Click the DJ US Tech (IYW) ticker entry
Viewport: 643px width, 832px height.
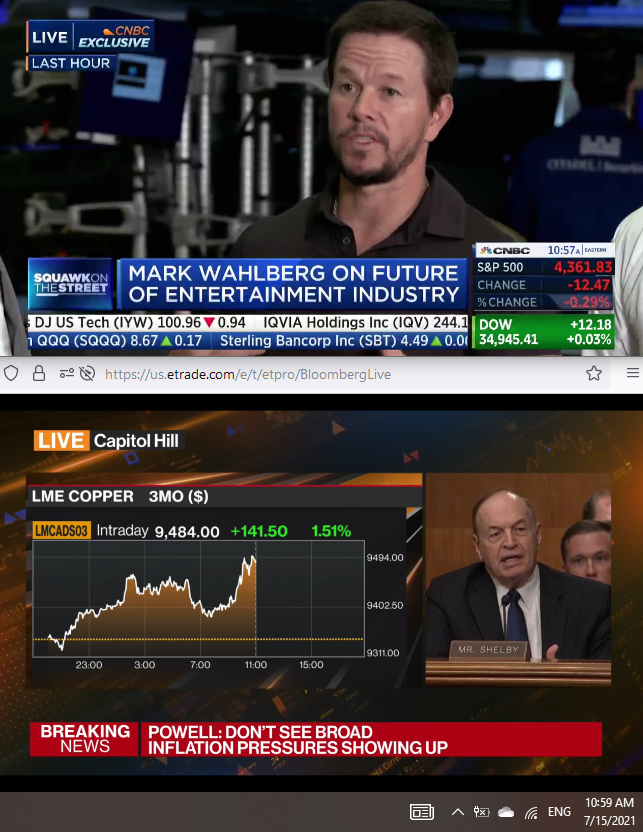[x=140, y=323]
